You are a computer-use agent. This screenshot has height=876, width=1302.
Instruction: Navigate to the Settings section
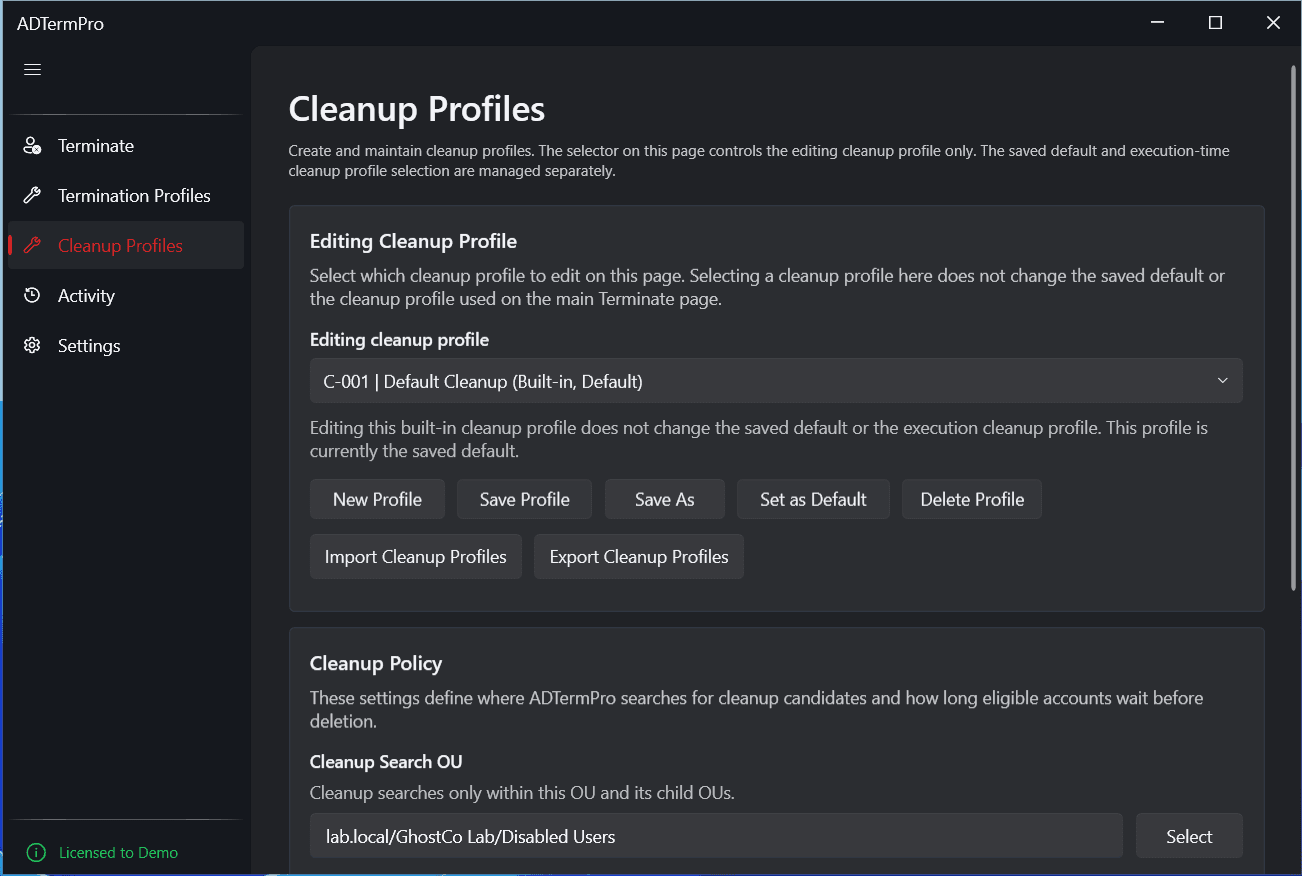[x=89, y=345]
